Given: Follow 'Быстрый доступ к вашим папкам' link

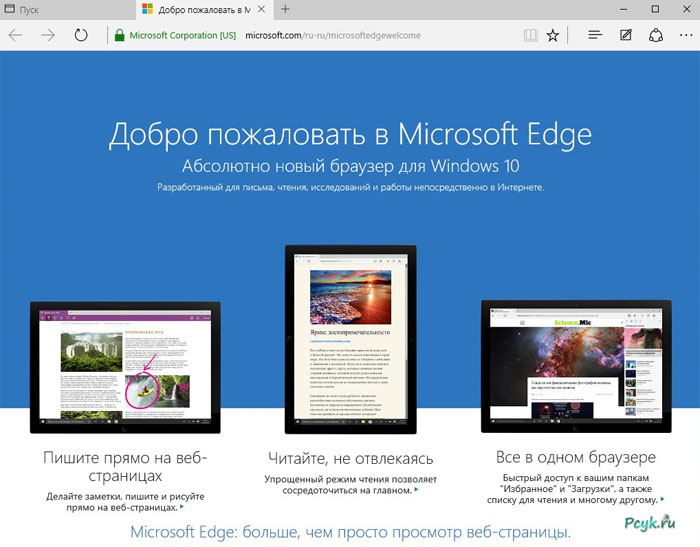Looking at the screenshot, I should pos(576,489).
